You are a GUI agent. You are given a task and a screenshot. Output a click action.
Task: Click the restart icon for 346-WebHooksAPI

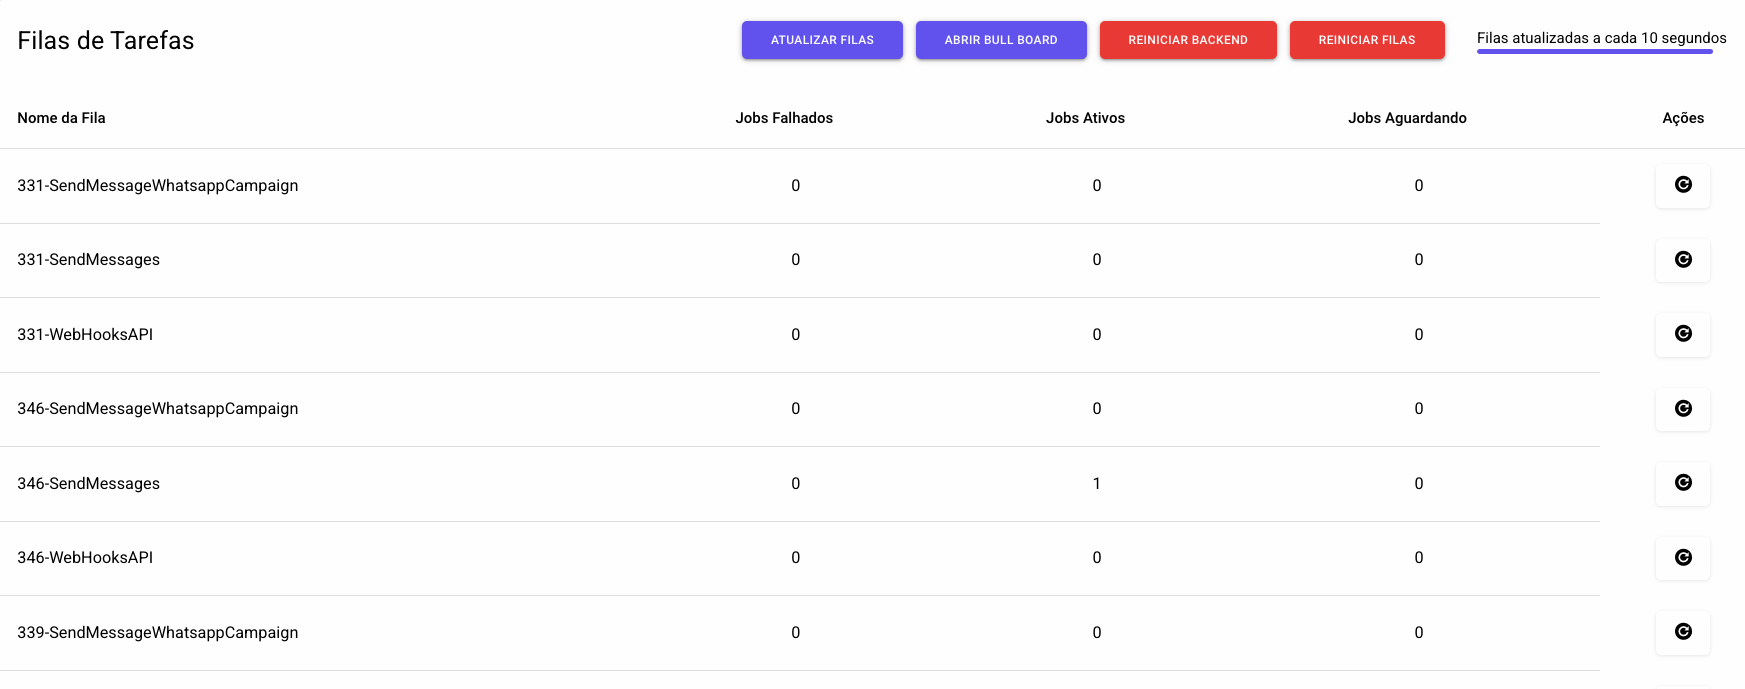point(1682,558)
